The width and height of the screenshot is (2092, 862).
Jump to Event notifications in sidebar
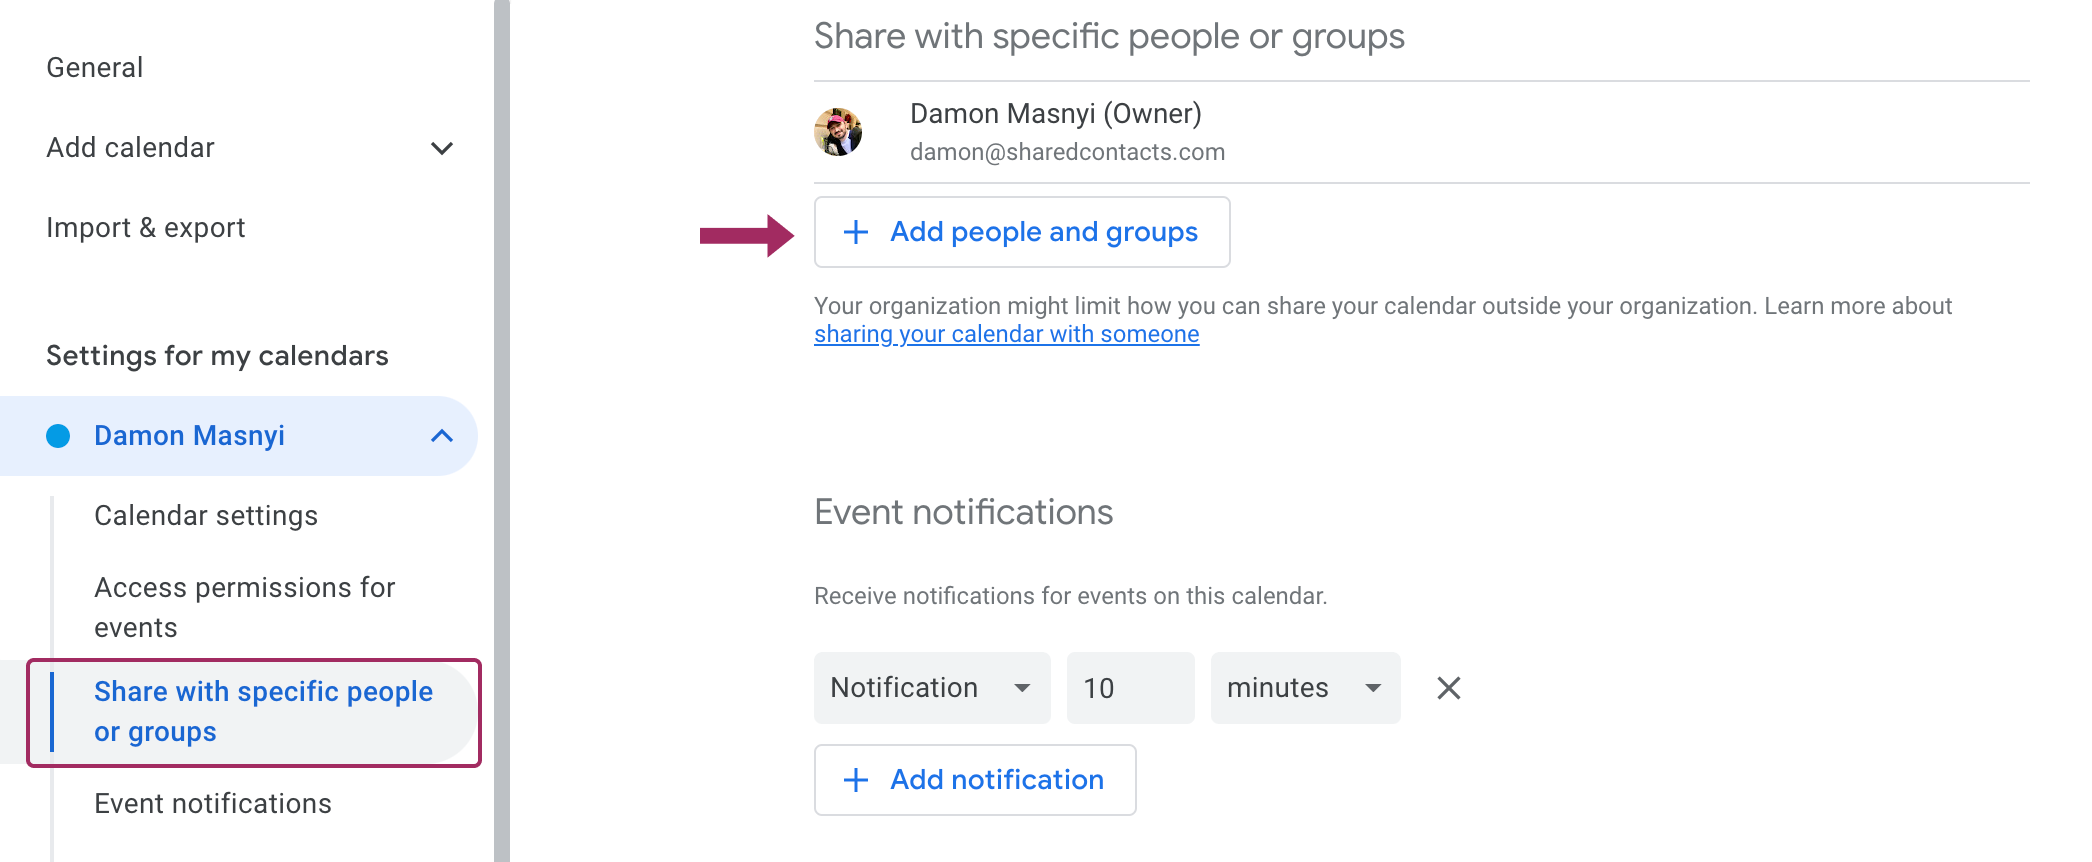pos(213,804)
